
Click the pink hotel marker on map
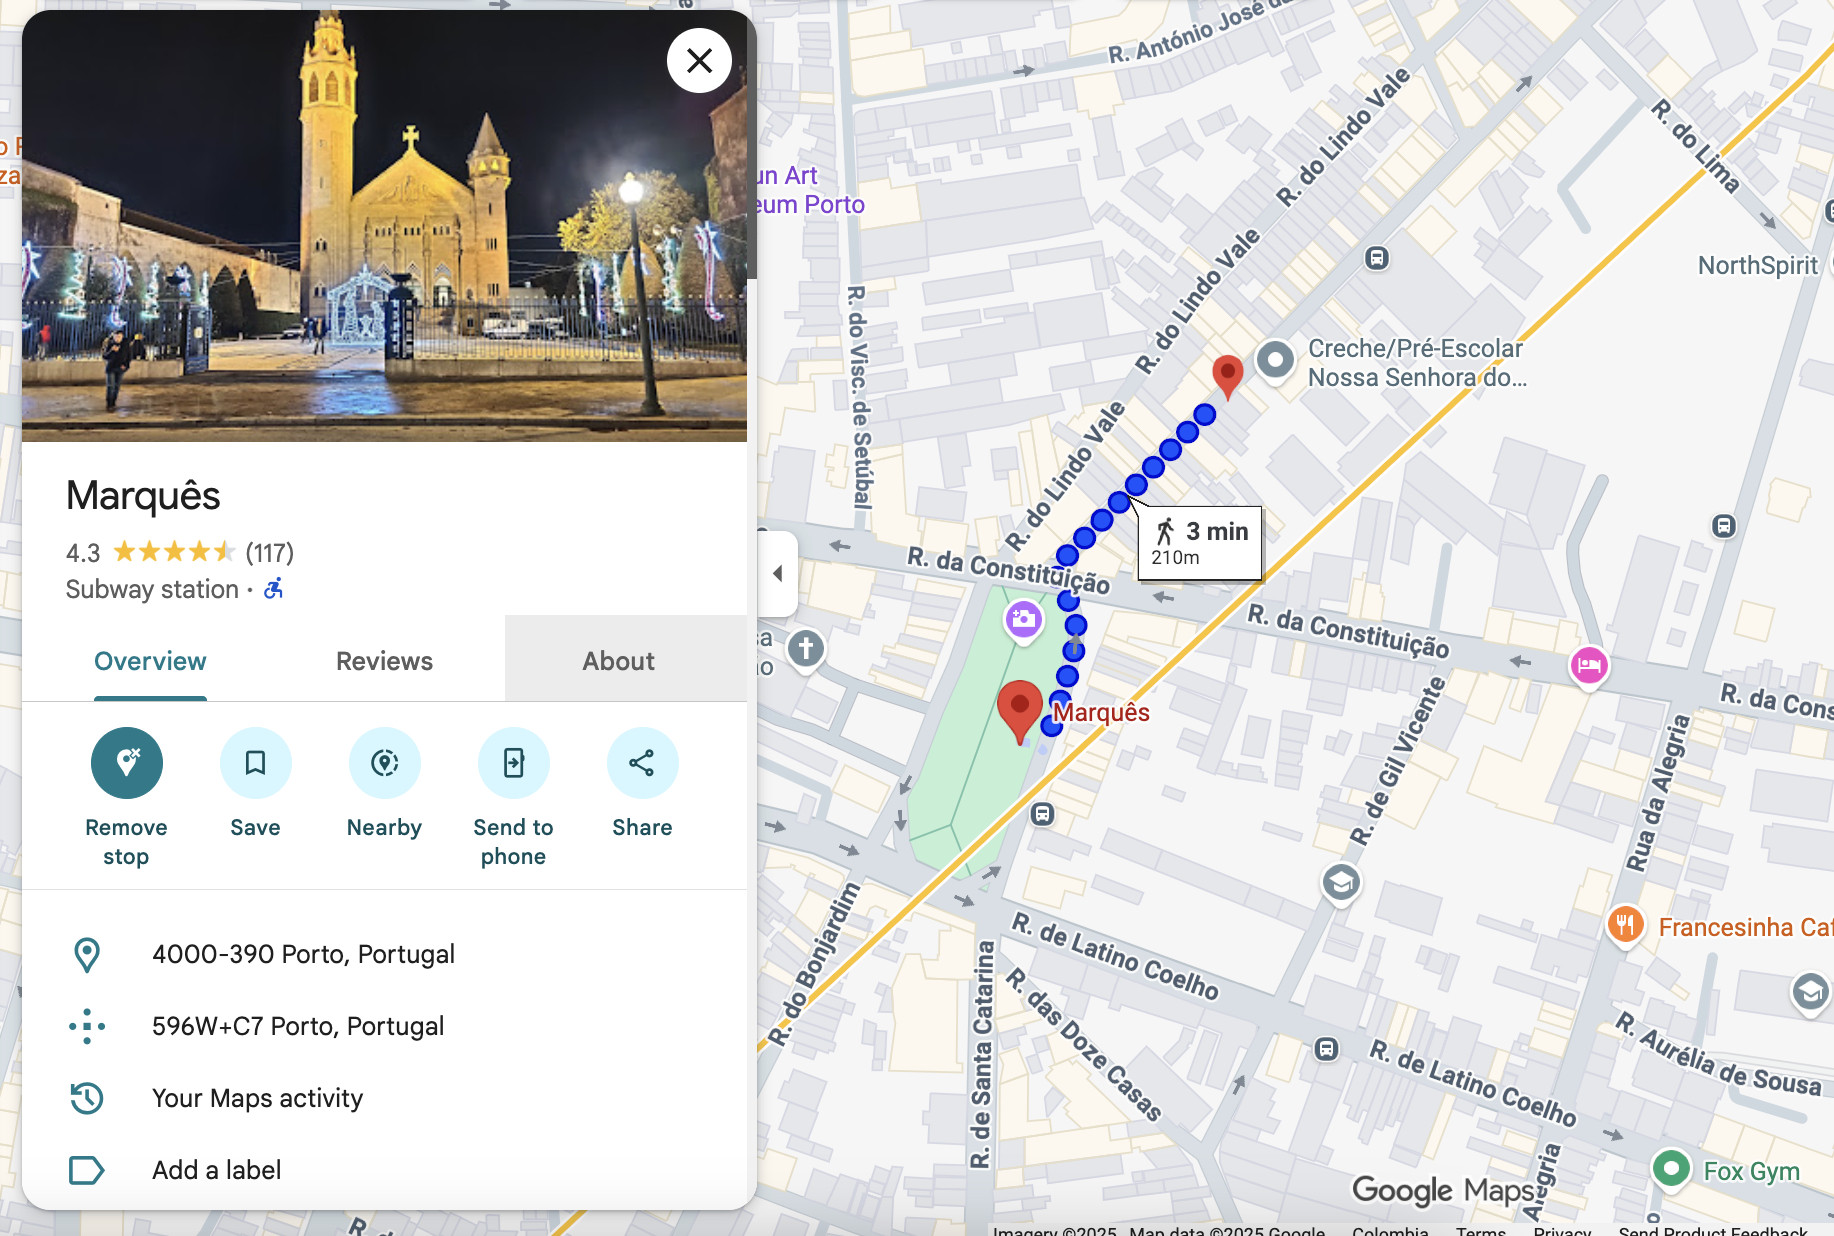click(1588, 665)
